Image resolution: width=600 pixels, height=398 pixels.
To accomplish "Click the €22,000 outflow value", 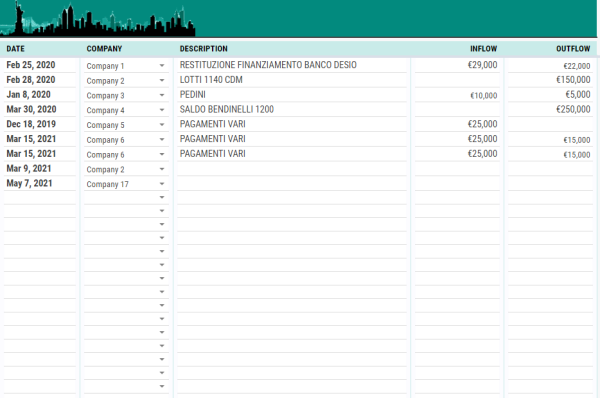I will coord(576,66).
